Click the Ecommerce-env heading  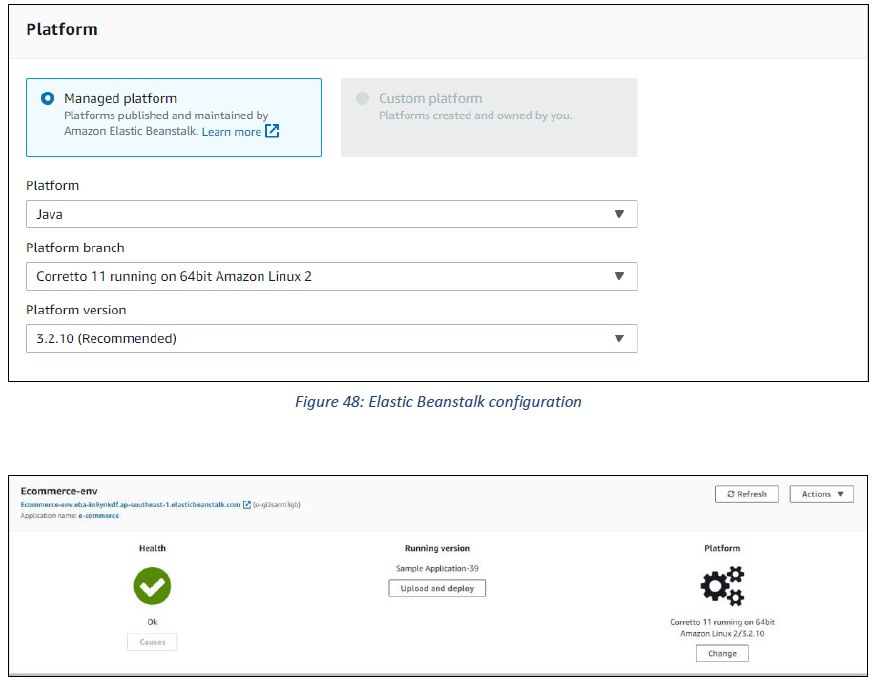59,491
